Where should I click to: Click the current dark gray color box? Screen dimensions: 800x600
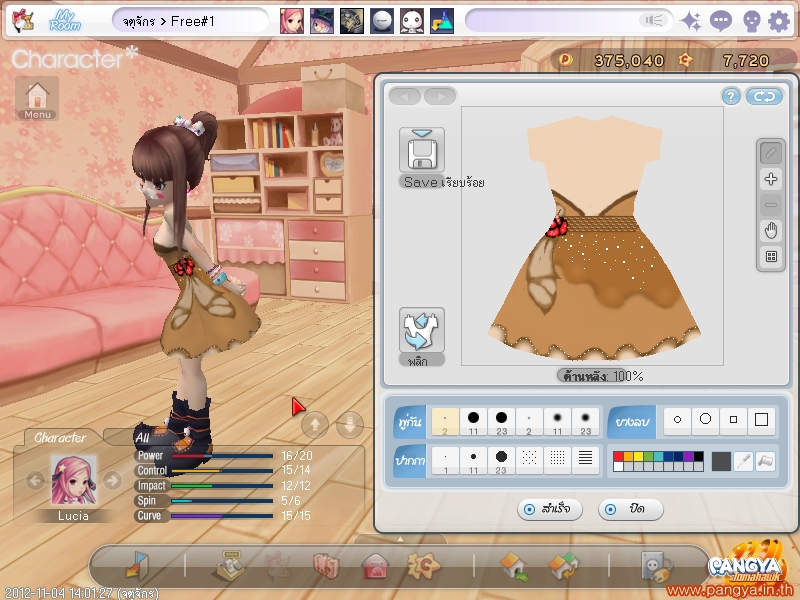pyautogui.click(x=721, y=461)
